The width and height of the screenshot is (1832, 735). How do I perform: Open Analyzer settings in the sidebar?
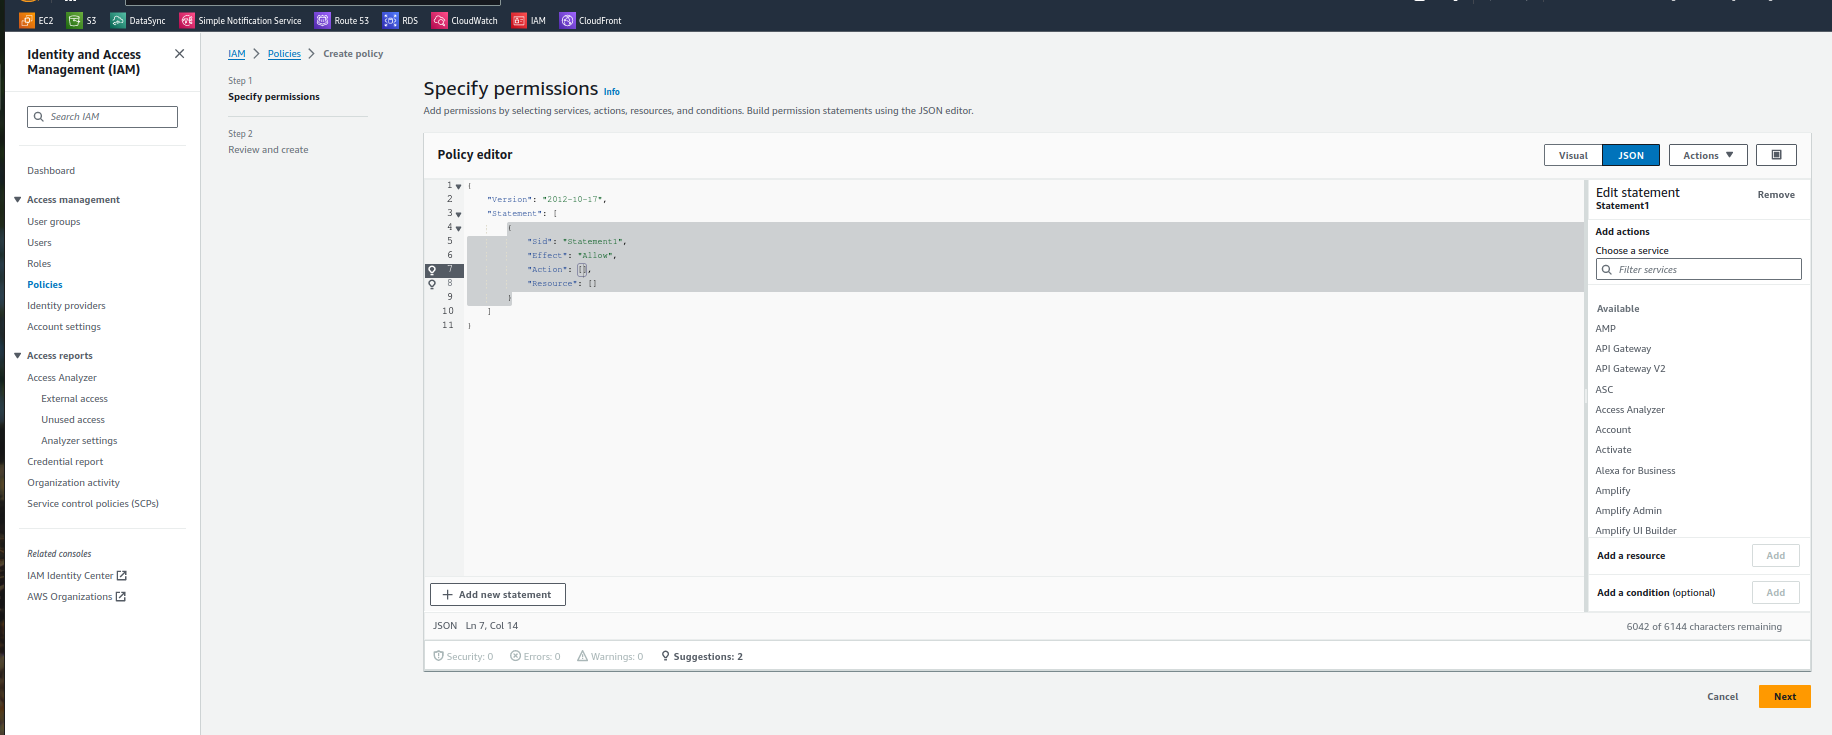pos(79,441)
